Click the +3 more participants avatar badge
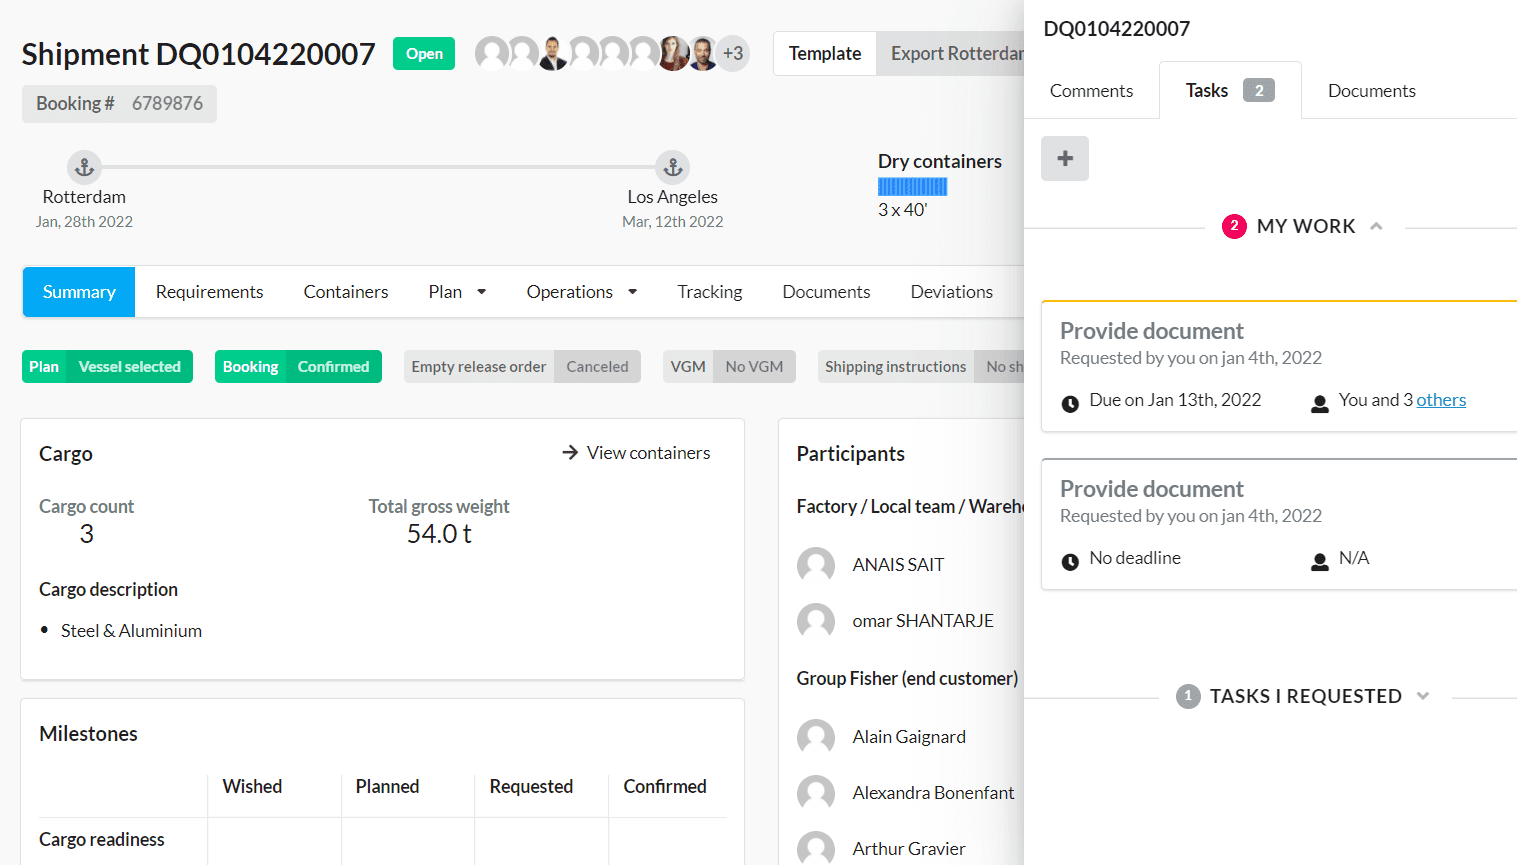 point(733,53)
